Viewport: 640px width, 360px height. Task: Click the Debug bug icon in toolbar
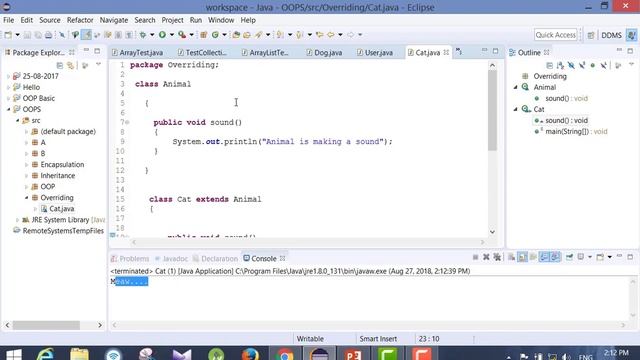tap(142, 35)
